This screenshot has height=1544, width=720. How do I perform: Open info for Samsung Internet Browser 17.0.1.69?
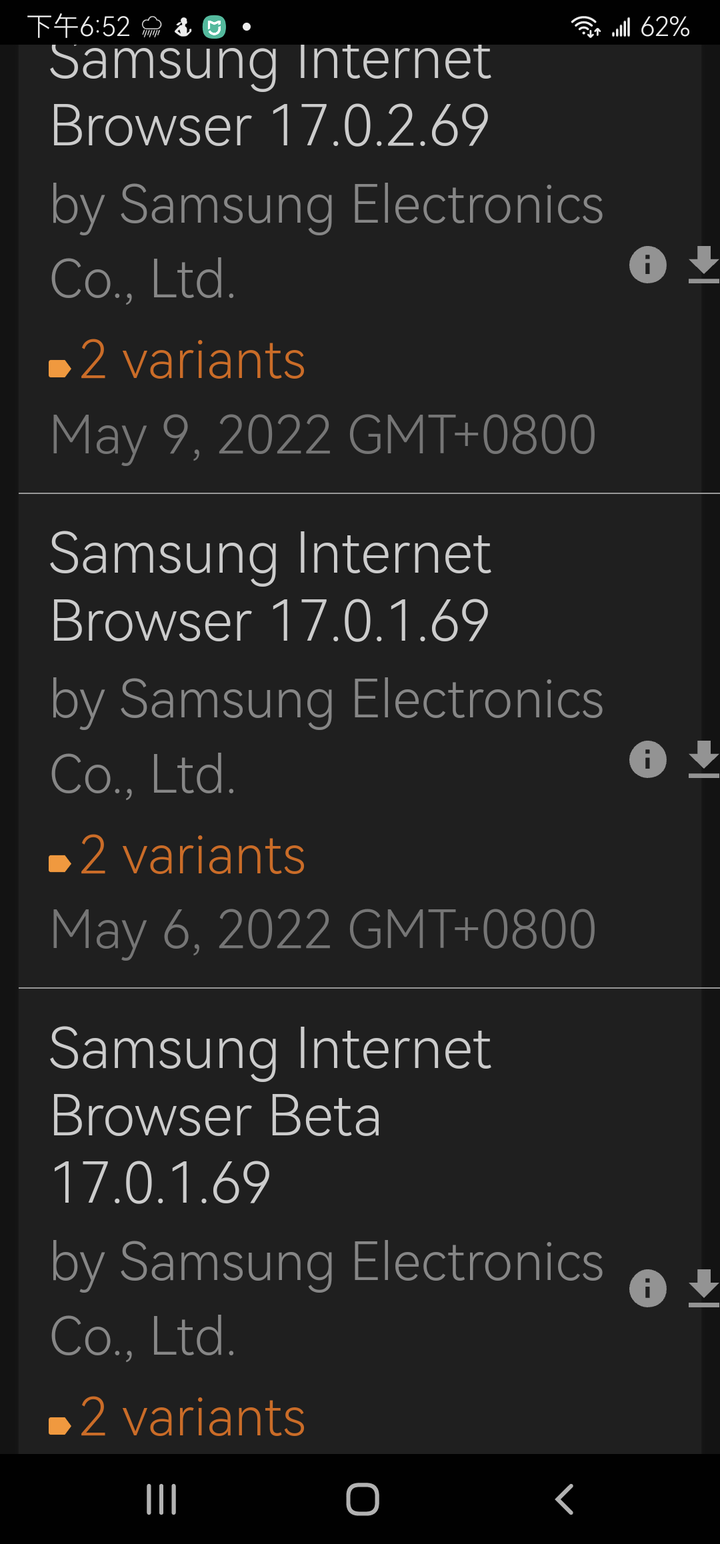click(648, 759)
